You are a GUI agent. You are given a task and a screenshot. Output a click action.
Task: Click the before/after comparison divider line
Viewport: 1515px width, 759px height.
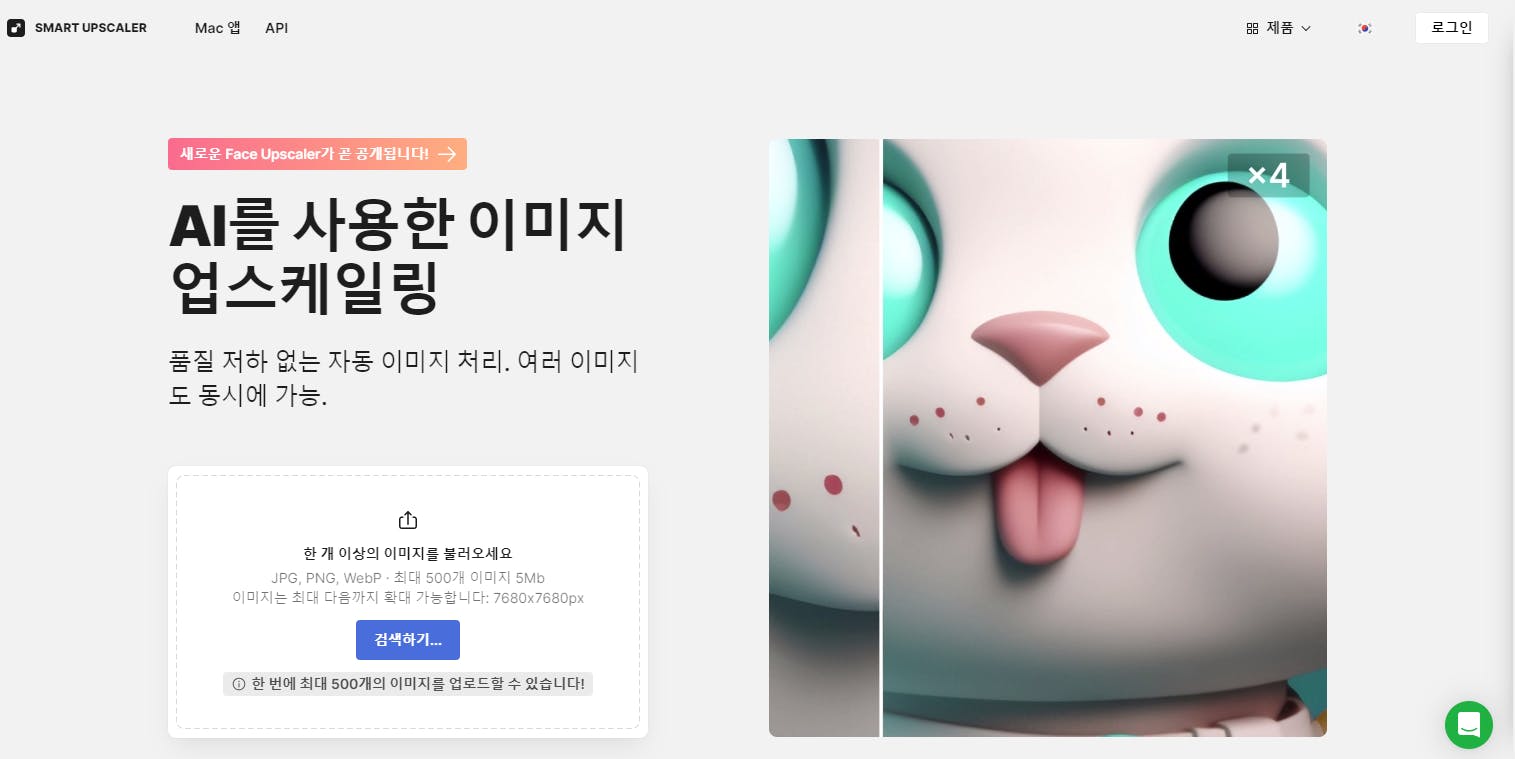880,438
